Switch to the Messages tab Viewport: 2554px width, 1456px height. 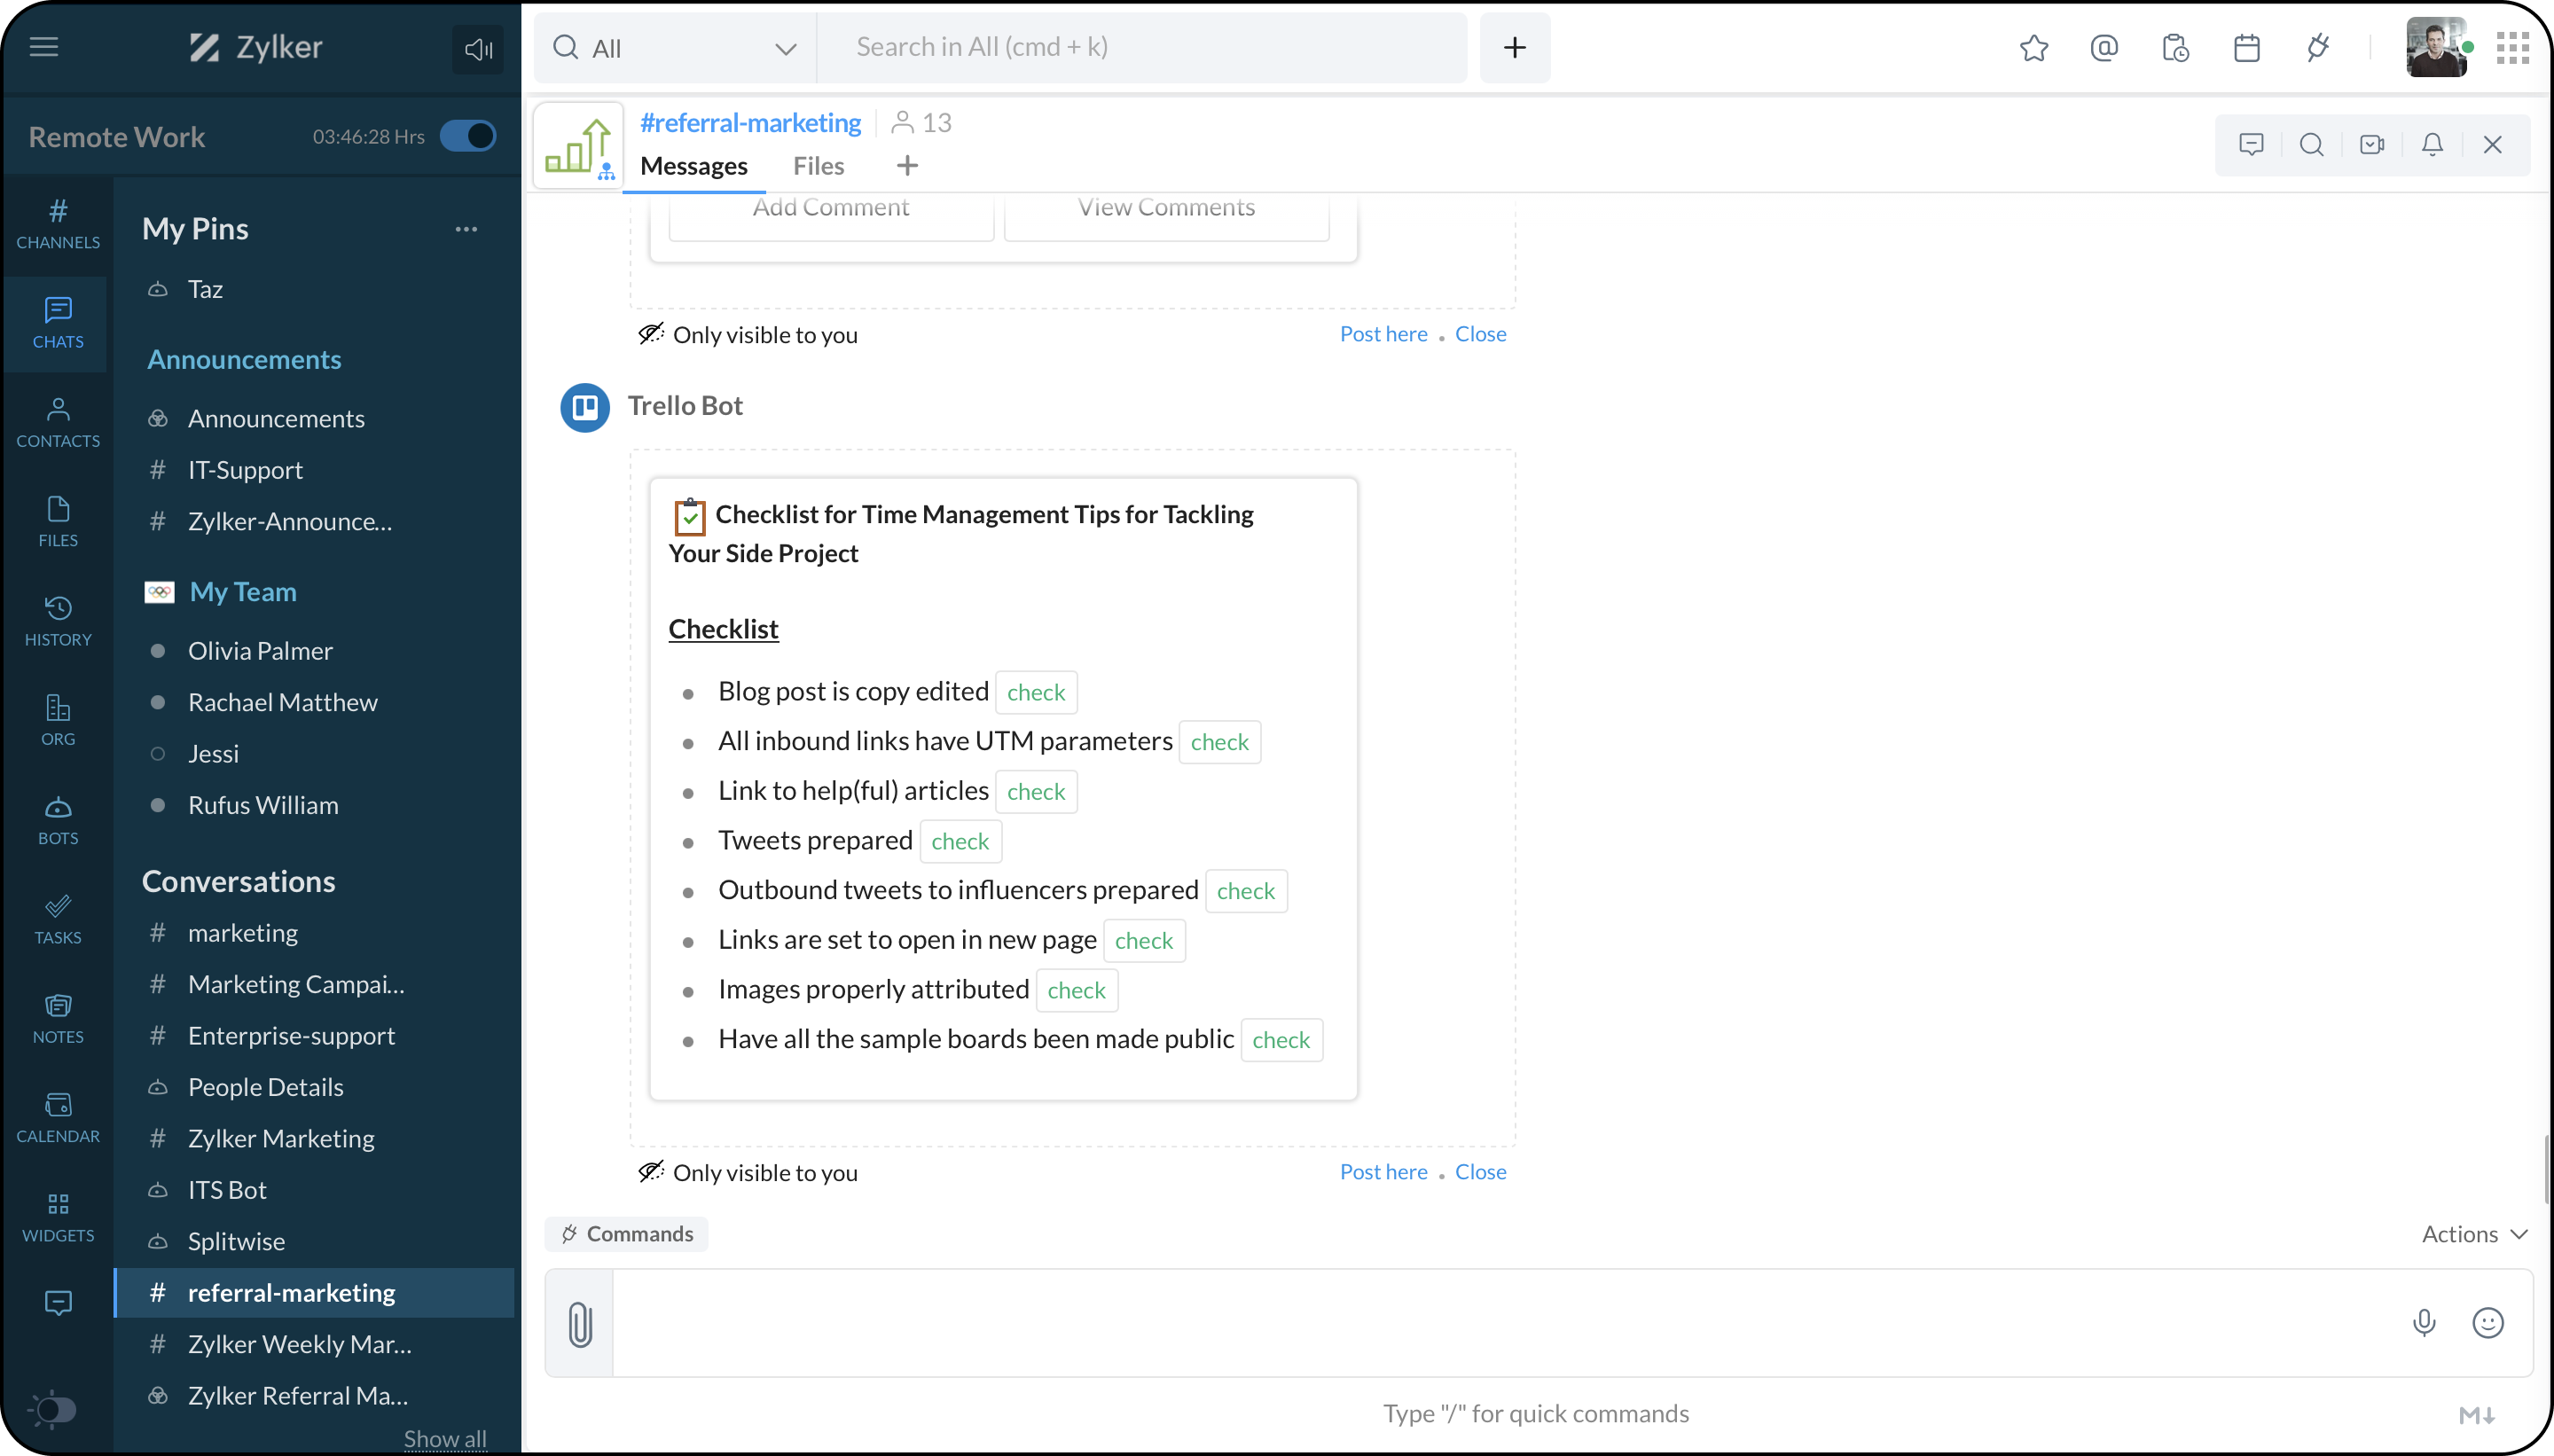[x=694, y=166]
